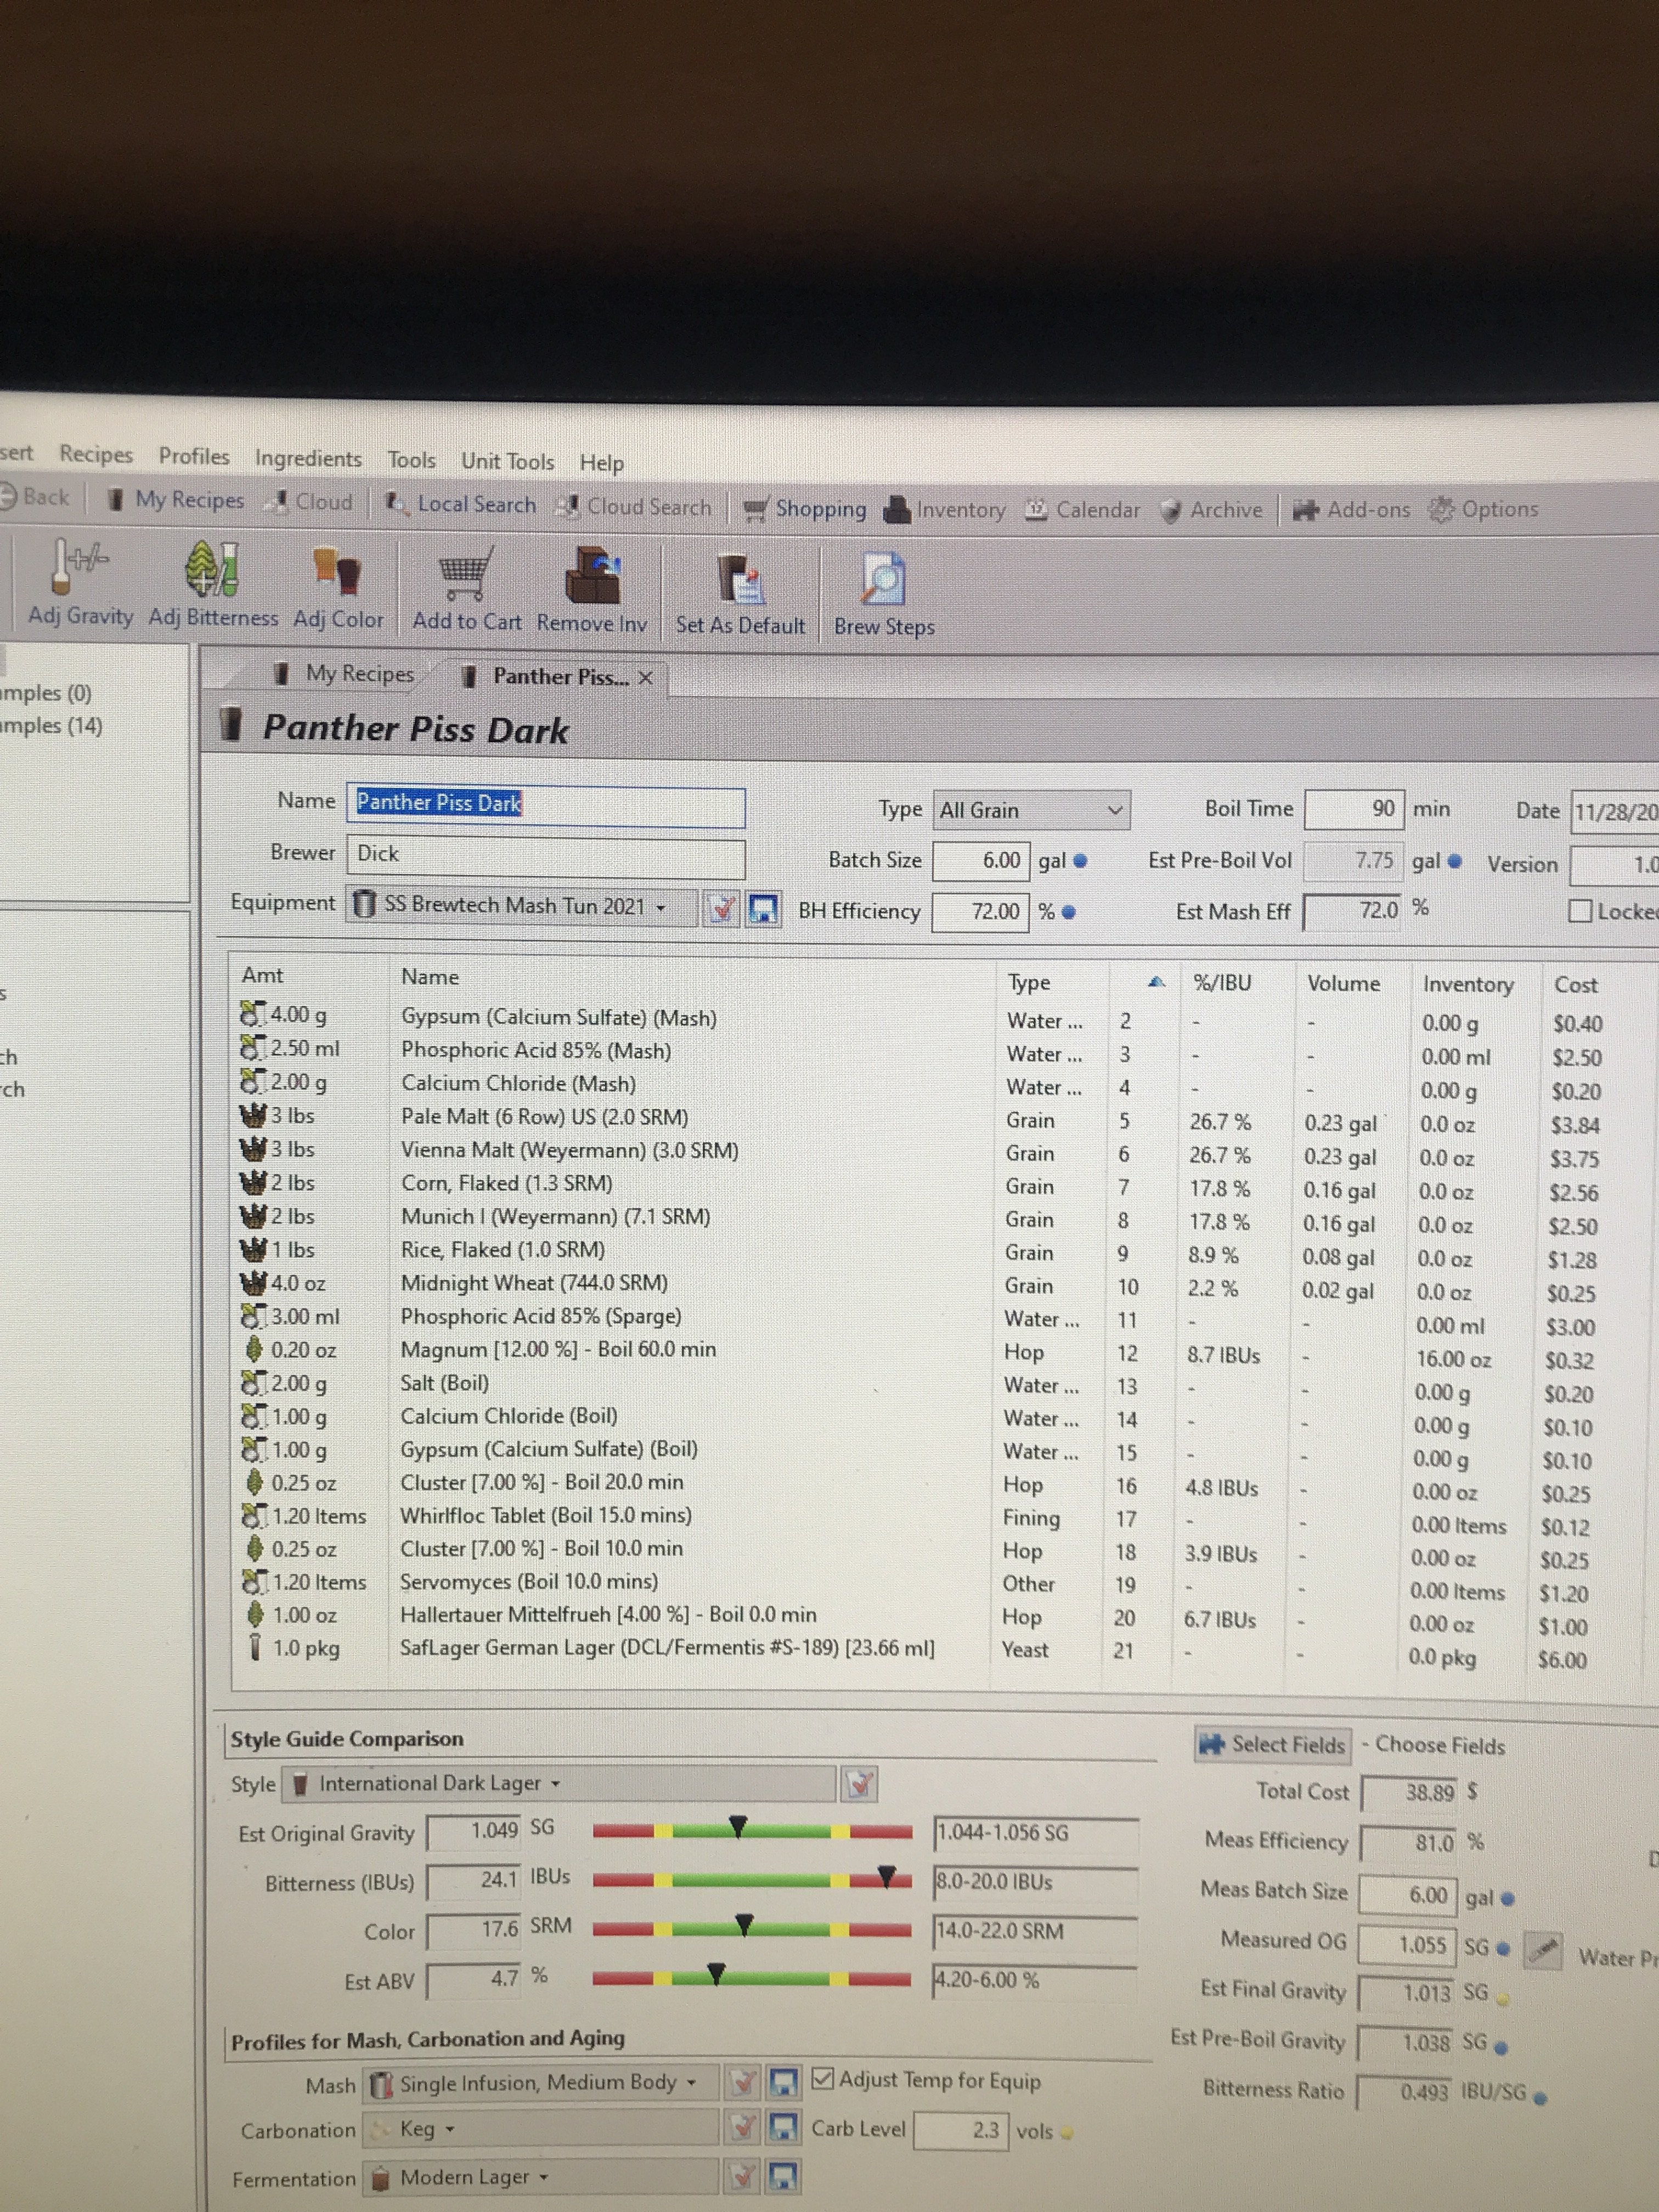The image size is (1659, 2212).
Task: Click My Recipes in the toolbar
Action: (176, 499)
